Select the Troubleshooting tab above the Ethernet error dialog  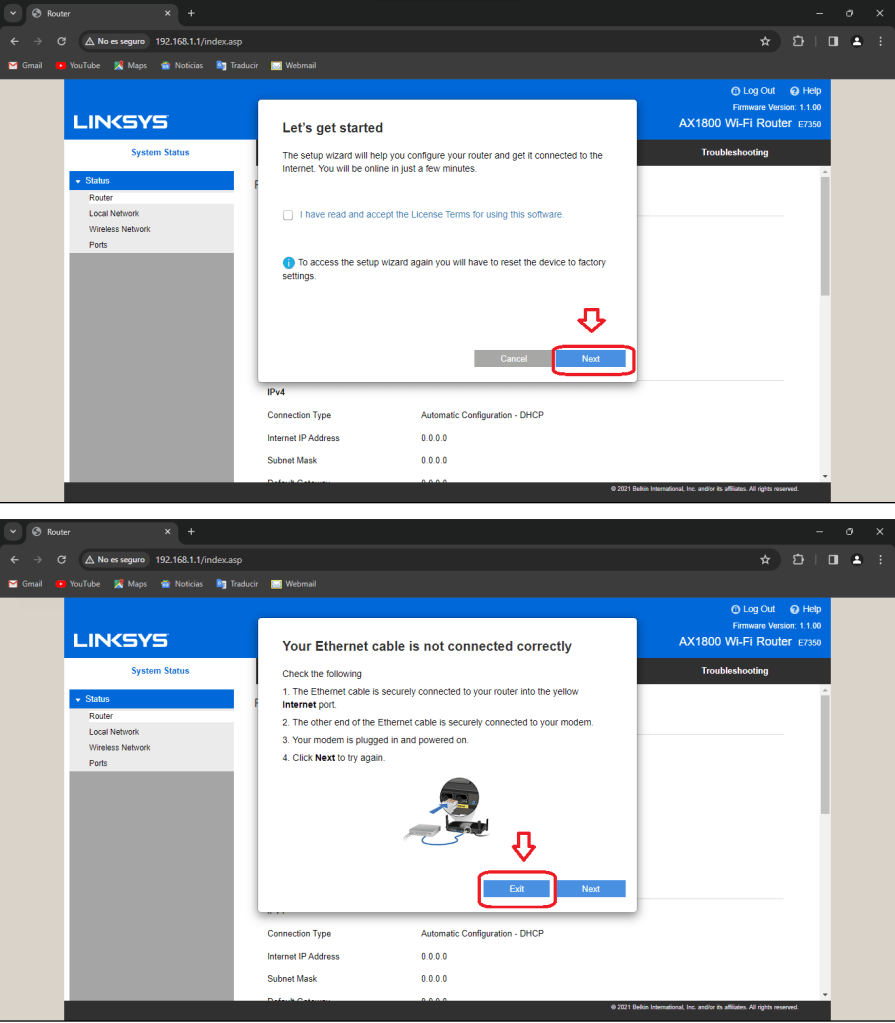click(x=734, y=671)
